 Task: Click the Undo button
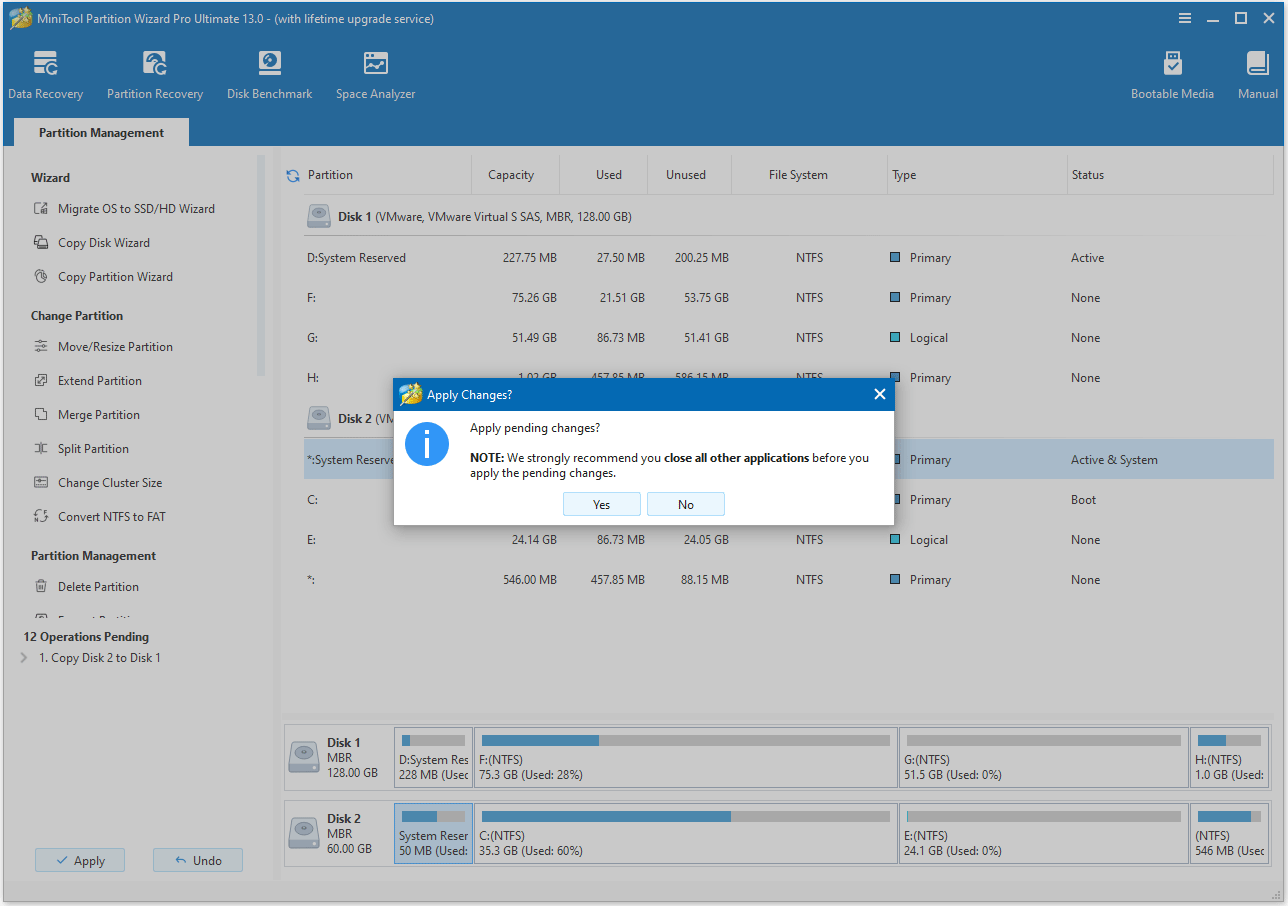(197, 860)
